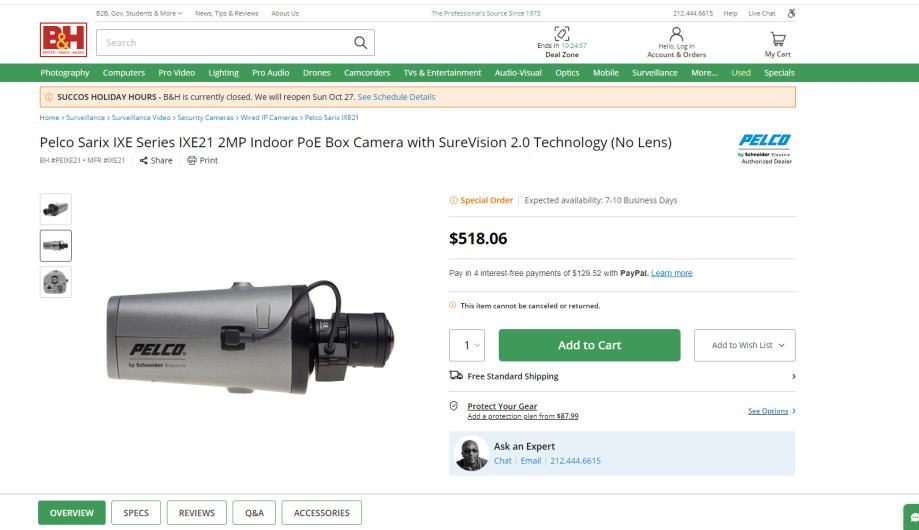Select the third product thumbnail
The height and width of the screenshot is (530, 919).
(56, 281)
